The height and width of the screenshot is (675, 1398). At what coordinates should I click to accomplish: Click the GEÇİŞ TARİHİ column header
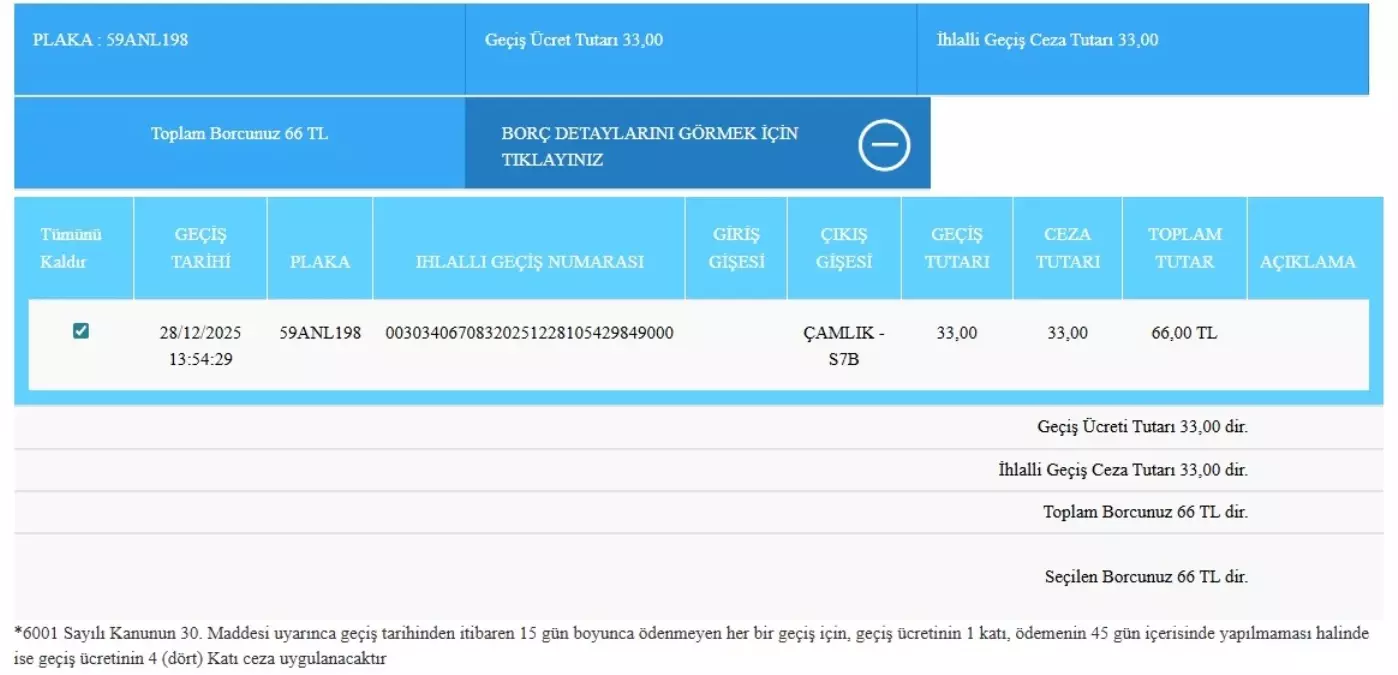tap(200, 248)
